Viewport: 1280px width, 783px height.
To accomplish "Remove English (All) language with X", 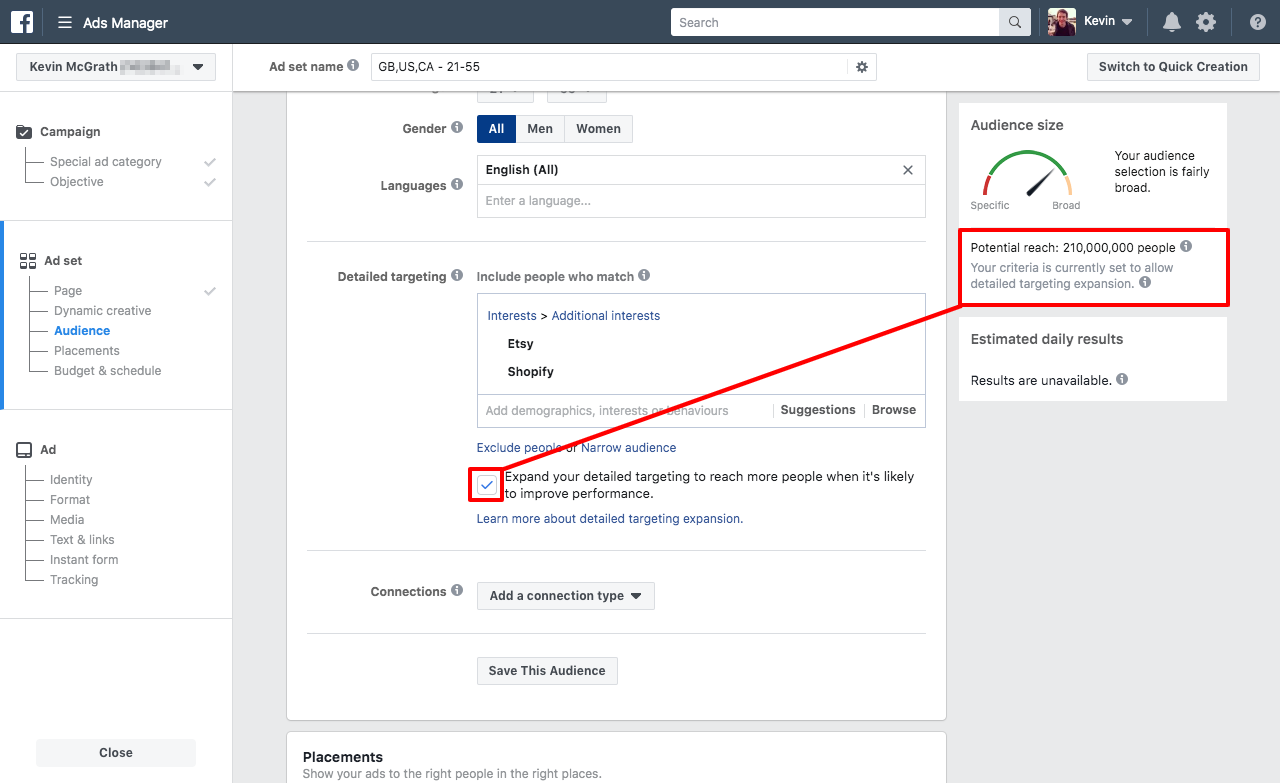I will point(908,170).
